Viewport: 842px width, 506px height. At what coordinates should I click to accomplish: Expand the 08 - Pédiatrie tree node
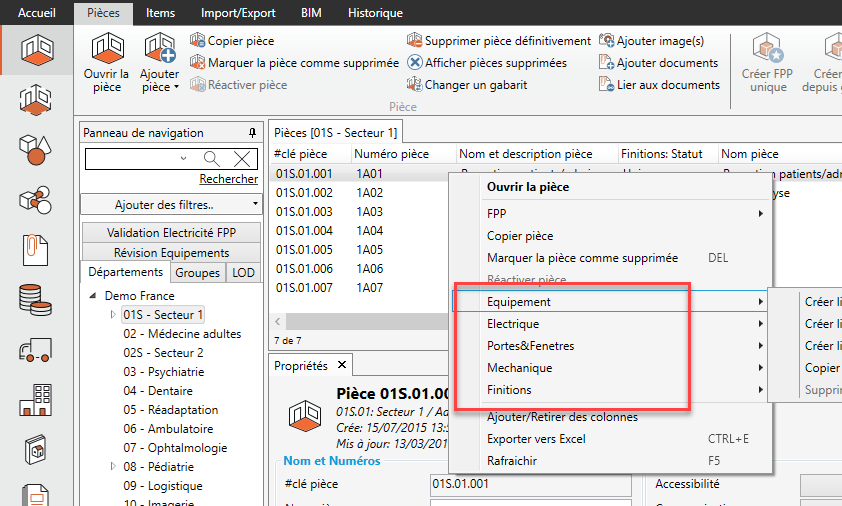113,467
